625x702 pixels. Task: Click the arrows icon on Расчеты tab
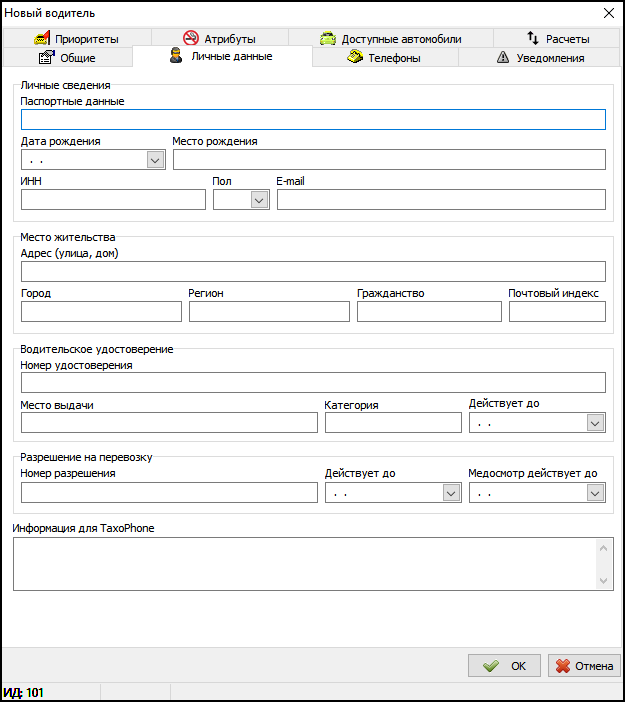533,39
